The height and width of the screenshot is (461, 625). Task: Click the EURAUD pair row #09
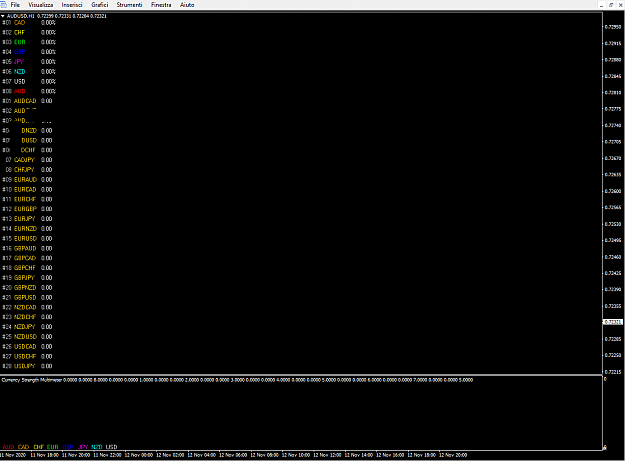[x=27, y=180]
